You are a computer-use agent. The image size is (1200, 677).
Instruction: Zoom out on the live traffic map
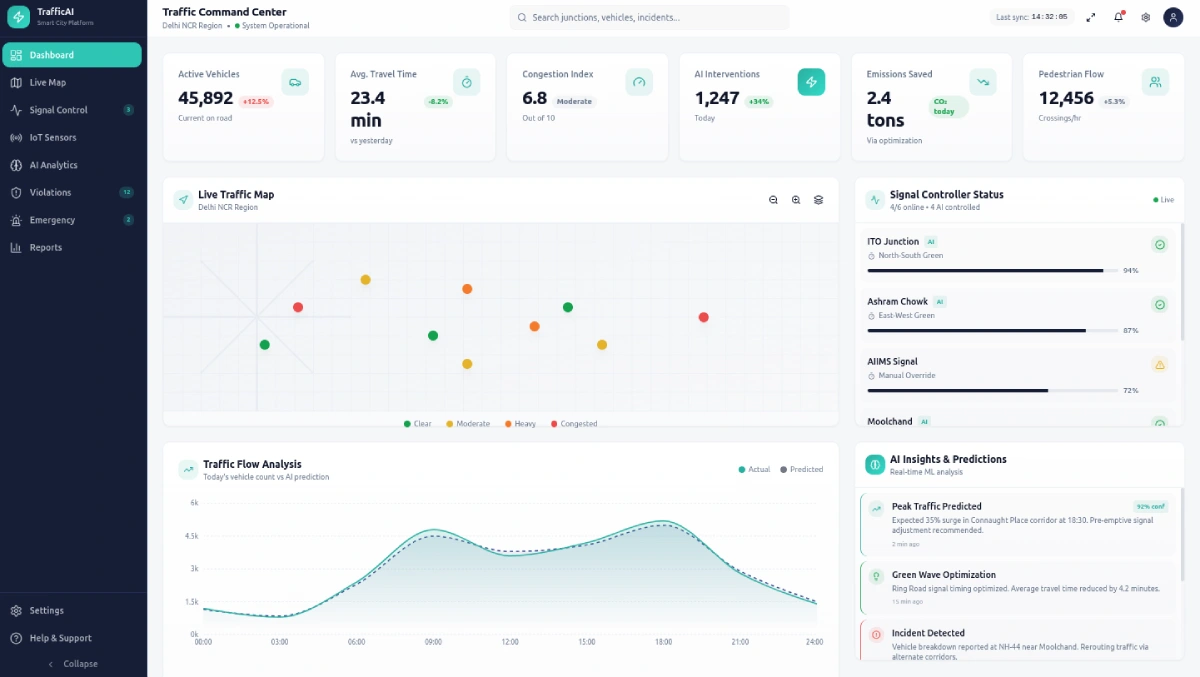(x=773, y=200)
